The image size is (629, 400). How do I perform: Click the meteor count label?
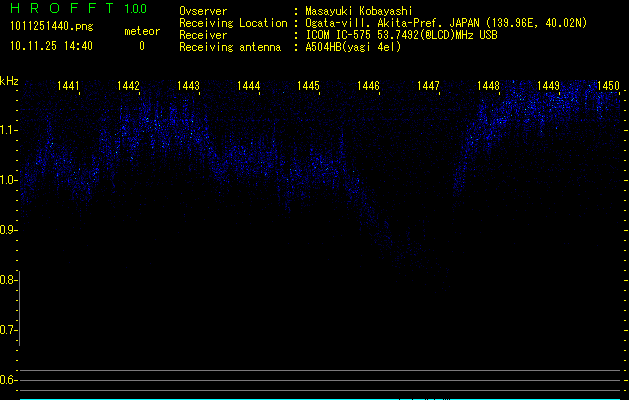[142, 31]
